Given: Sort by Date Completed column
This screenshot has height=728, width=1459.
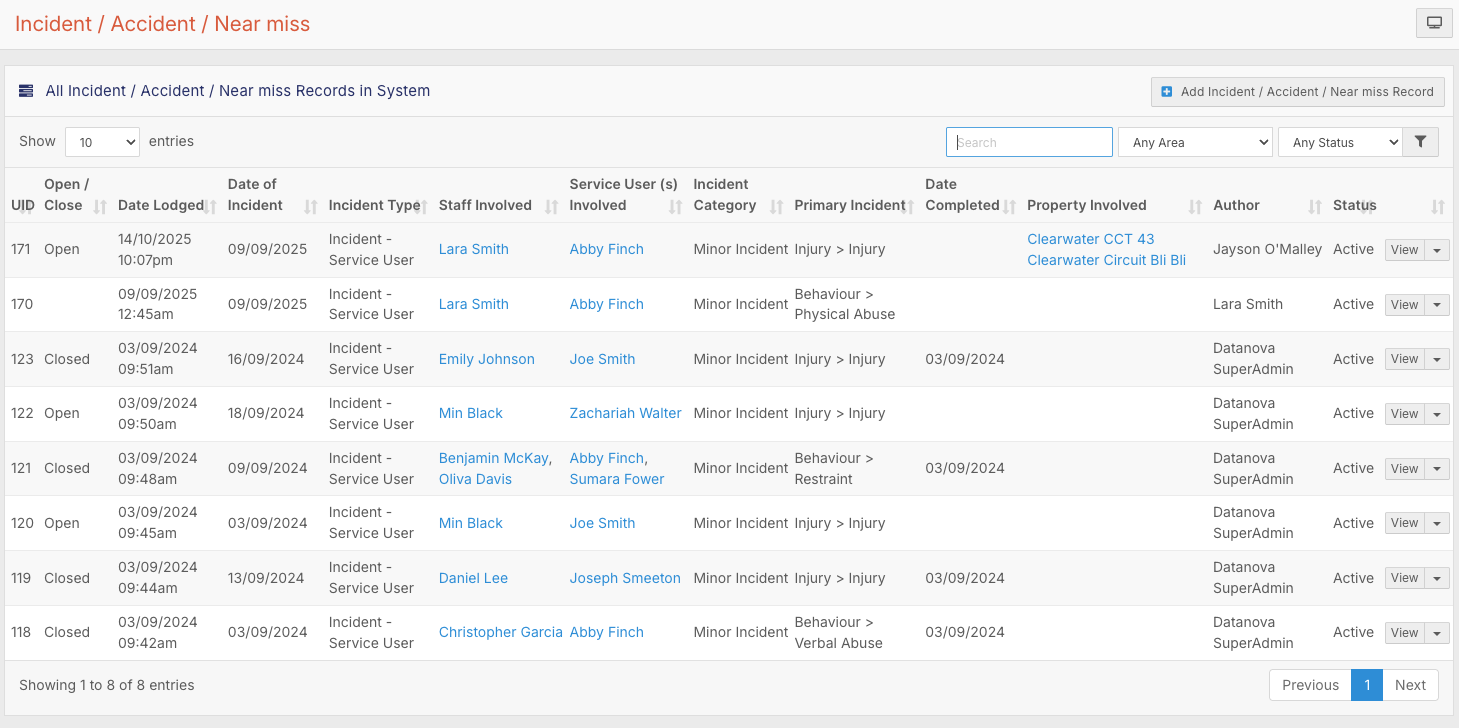Looking at the screenshot, I should [x=970, y=195].
